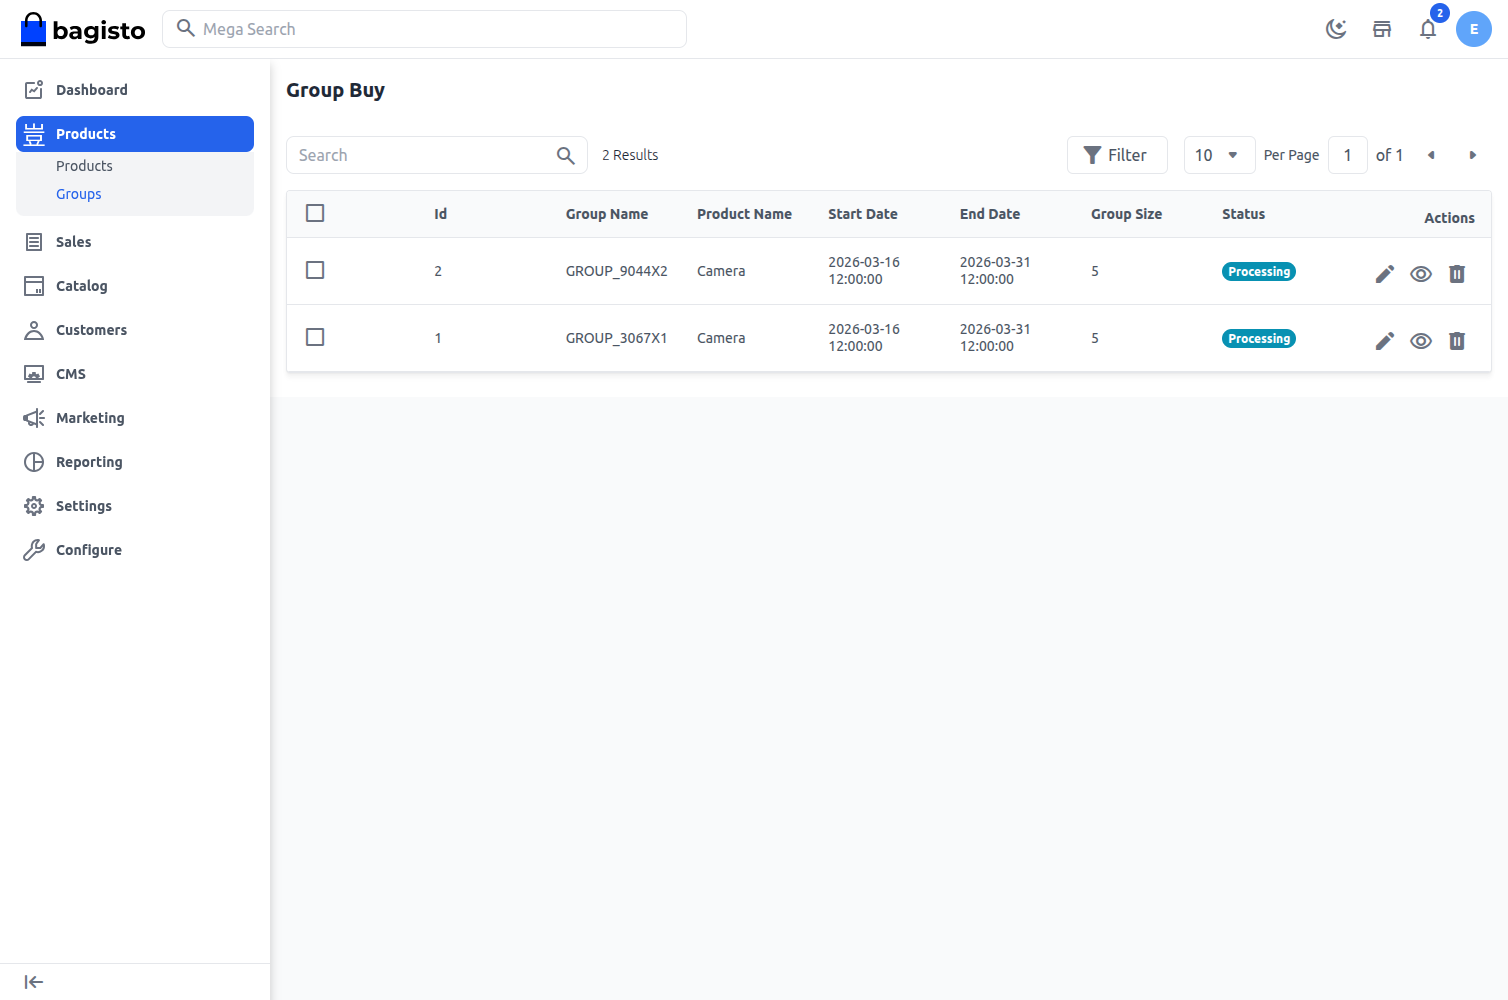Viewport: 1508px width, 1000px height.
Task: Open the dark mode toggle icon
Action: point(1336,29)
